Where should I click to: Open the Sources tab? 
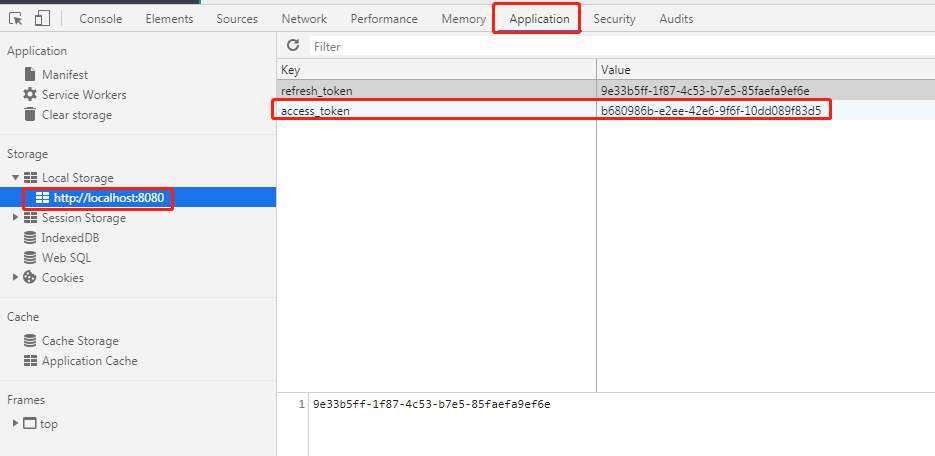pos(237,19)
